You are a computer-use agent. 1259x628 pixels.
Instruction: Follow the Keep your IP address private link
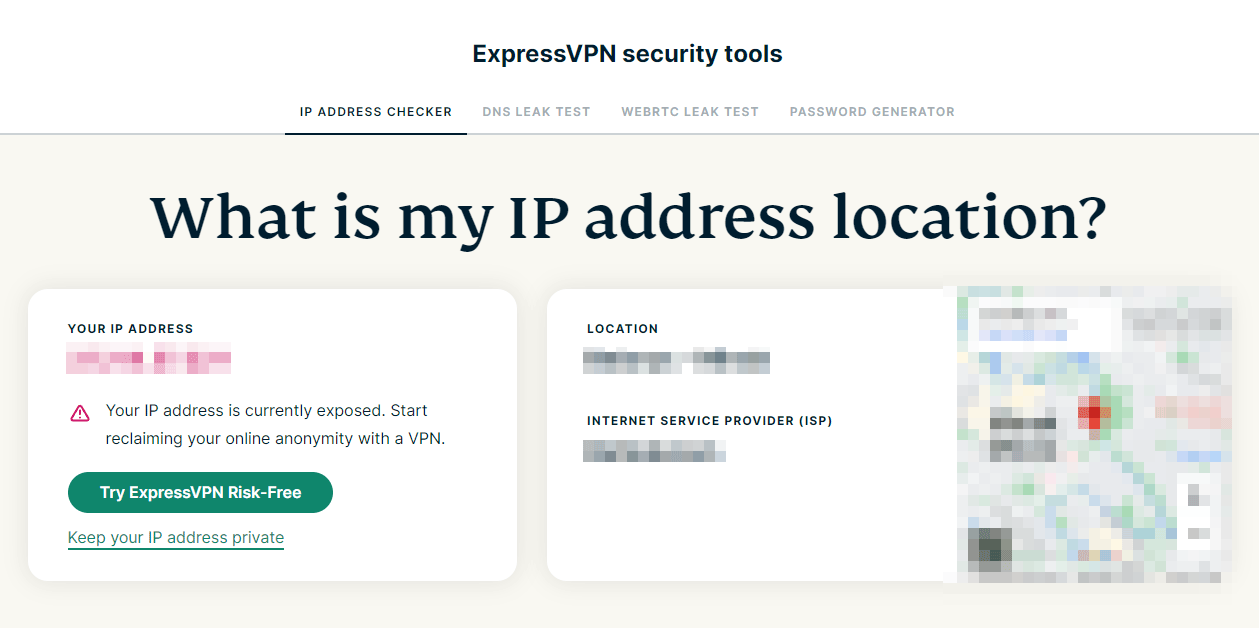[176, 538]
